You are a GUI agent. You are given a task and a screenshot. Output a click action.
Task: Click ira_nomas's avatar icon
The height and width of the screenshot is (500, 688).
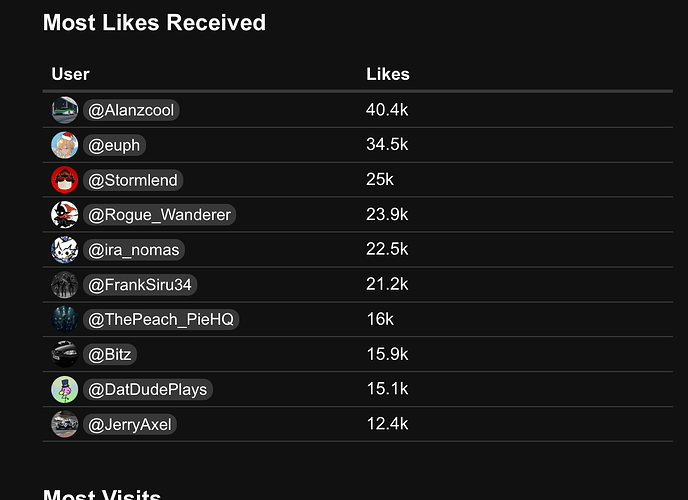pos(65,250)
